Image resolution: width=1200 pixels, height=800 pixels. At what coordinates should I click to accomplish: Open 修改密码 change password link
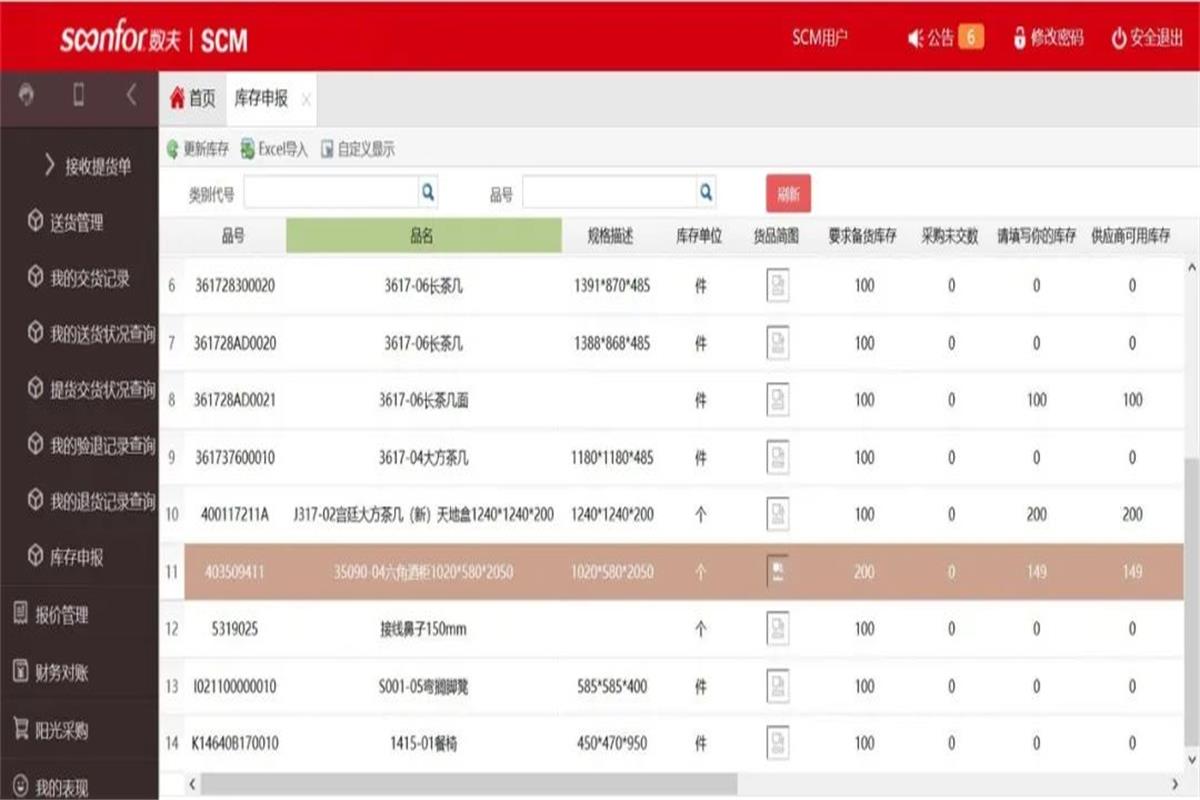tap(1047, 39)
